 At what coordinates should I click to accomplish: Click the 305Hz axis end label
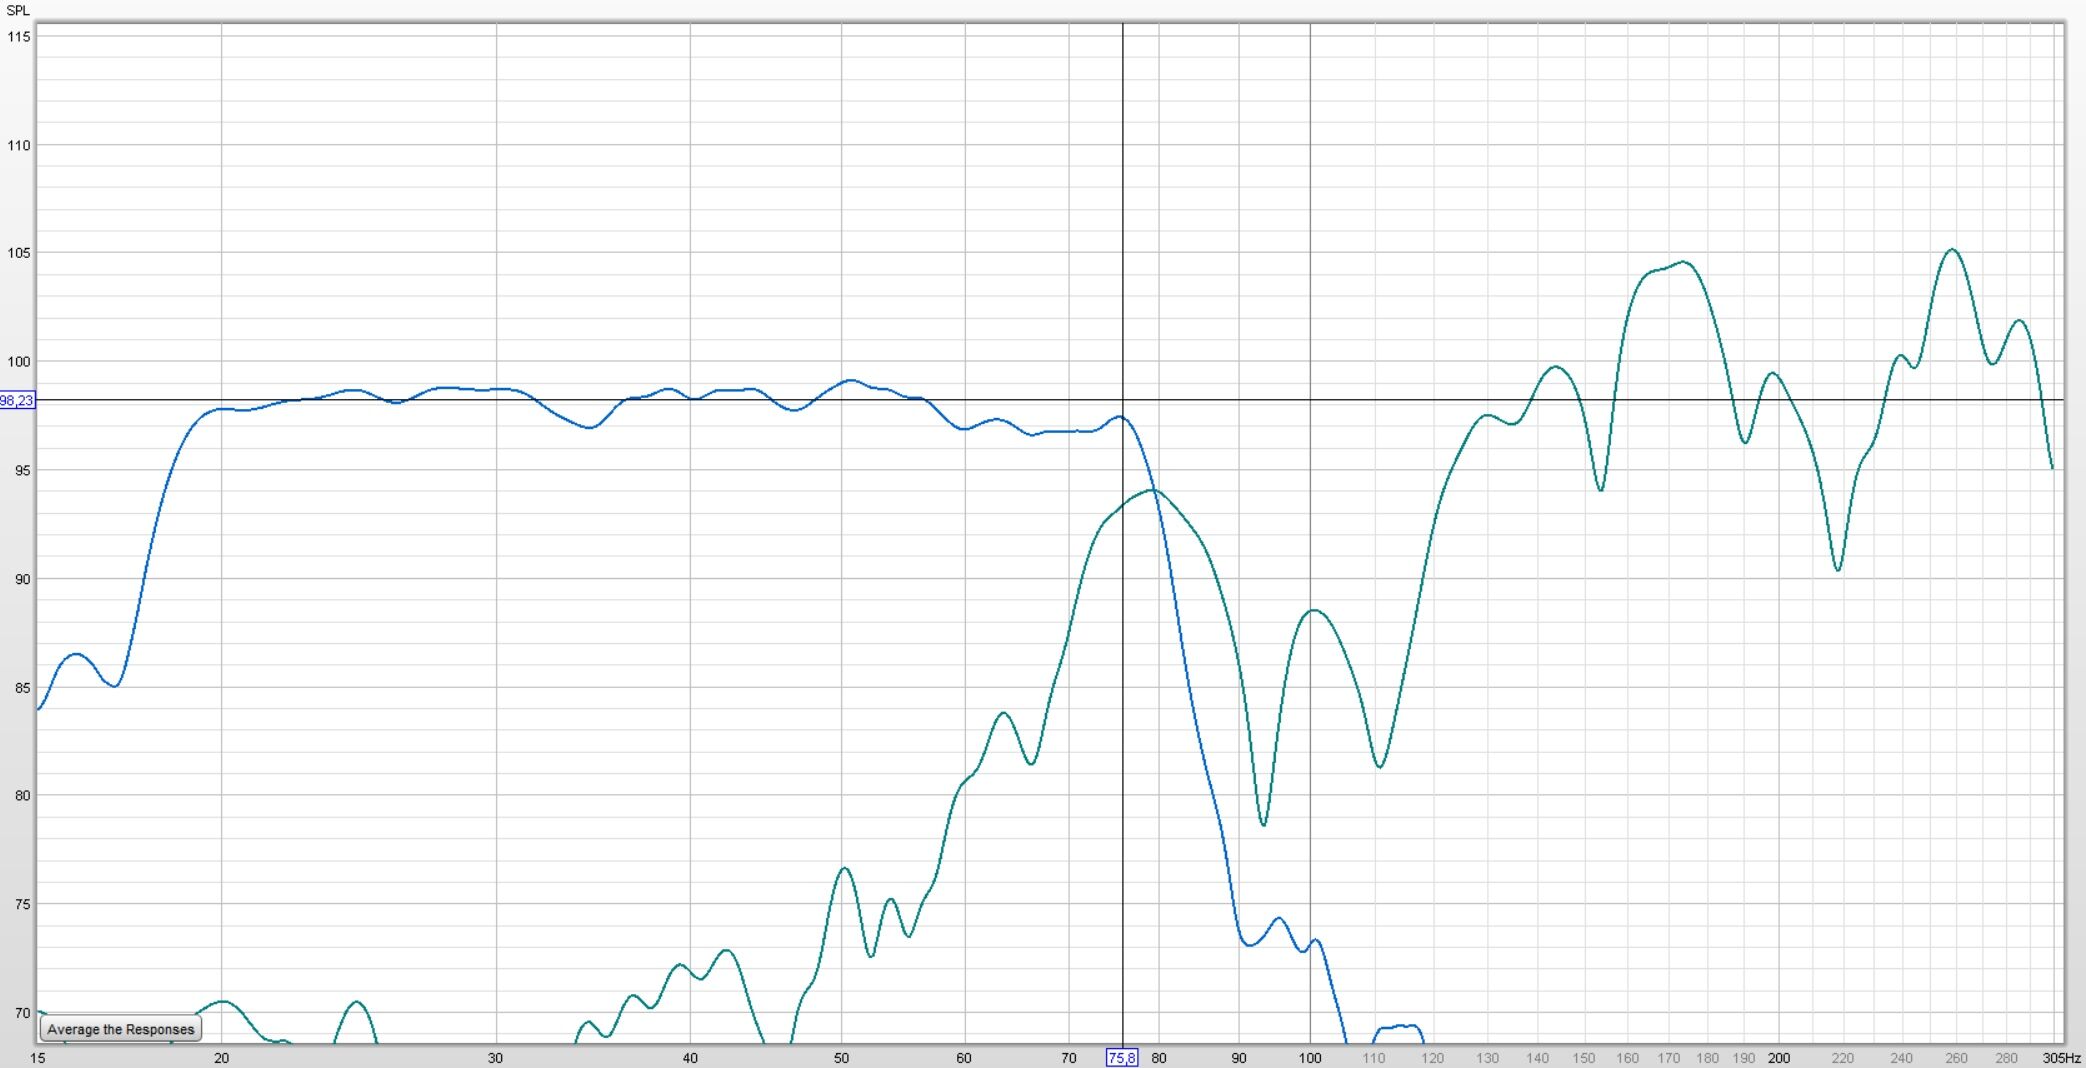coord(2062,1058)
